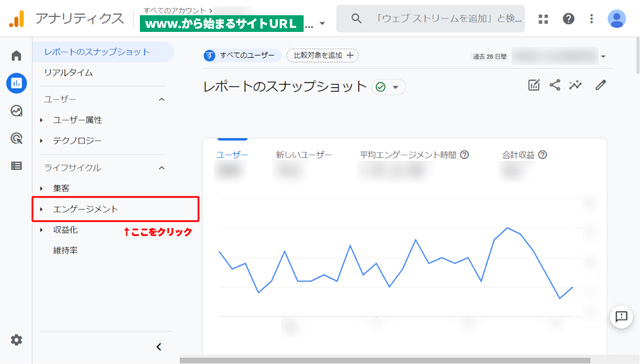The image size is (640, 364).
Task: Open the Explore icon in sidebar
Action: tap(16, 111)
